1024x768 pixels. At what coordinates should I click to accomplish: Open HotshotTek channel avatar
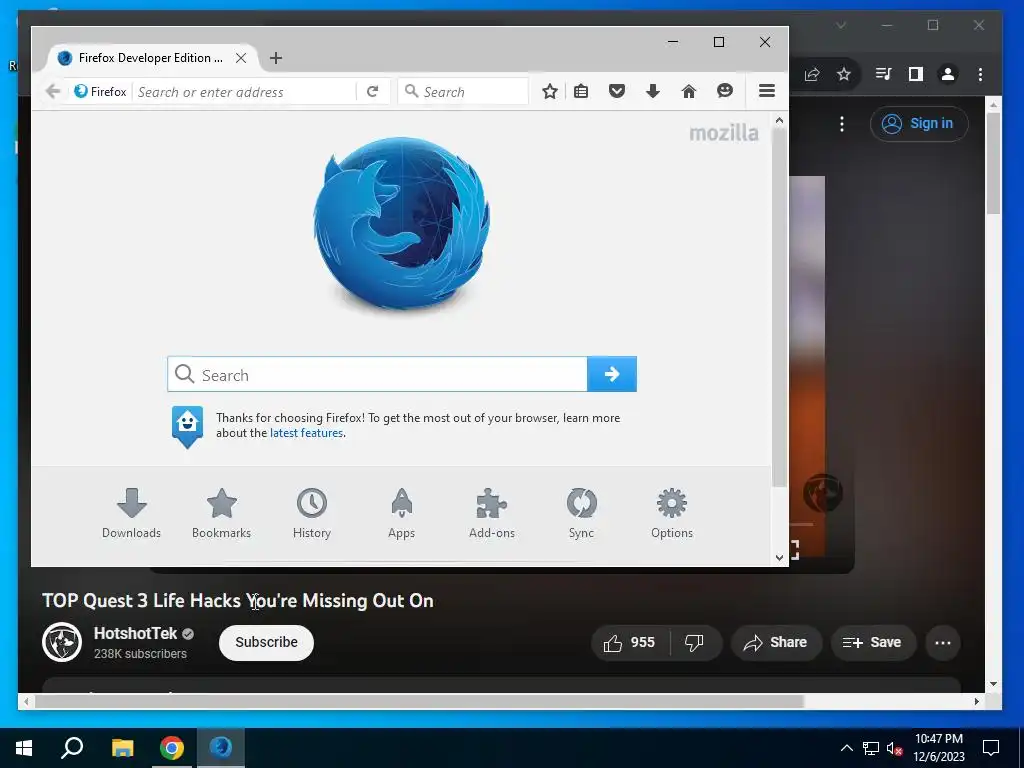click(x=62, y=642)
